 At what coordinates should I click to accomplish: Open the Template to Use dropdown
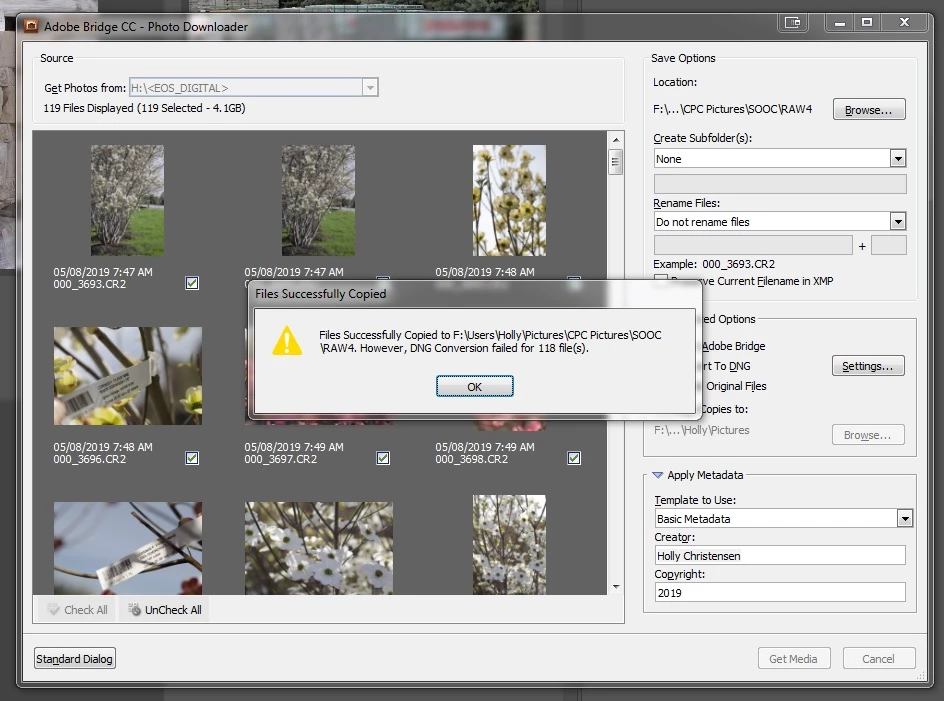(x=904, y=519)
